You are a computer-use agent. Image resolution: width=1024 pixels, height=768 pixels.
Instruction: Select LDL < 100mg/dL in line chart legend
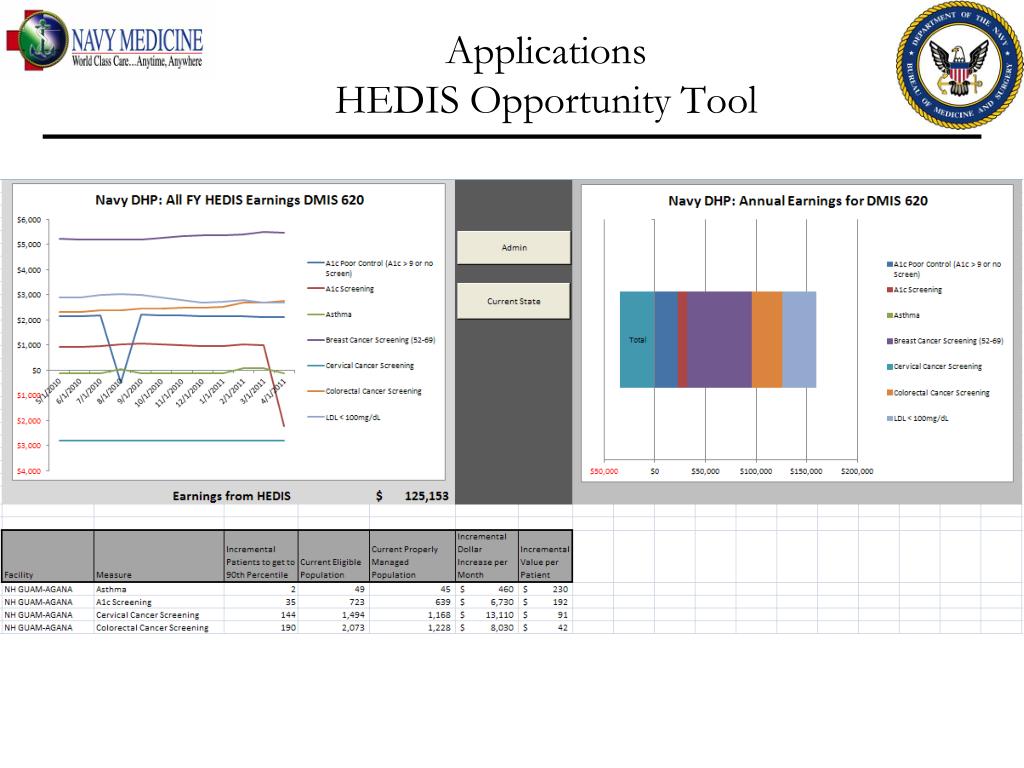pos(344,417)
